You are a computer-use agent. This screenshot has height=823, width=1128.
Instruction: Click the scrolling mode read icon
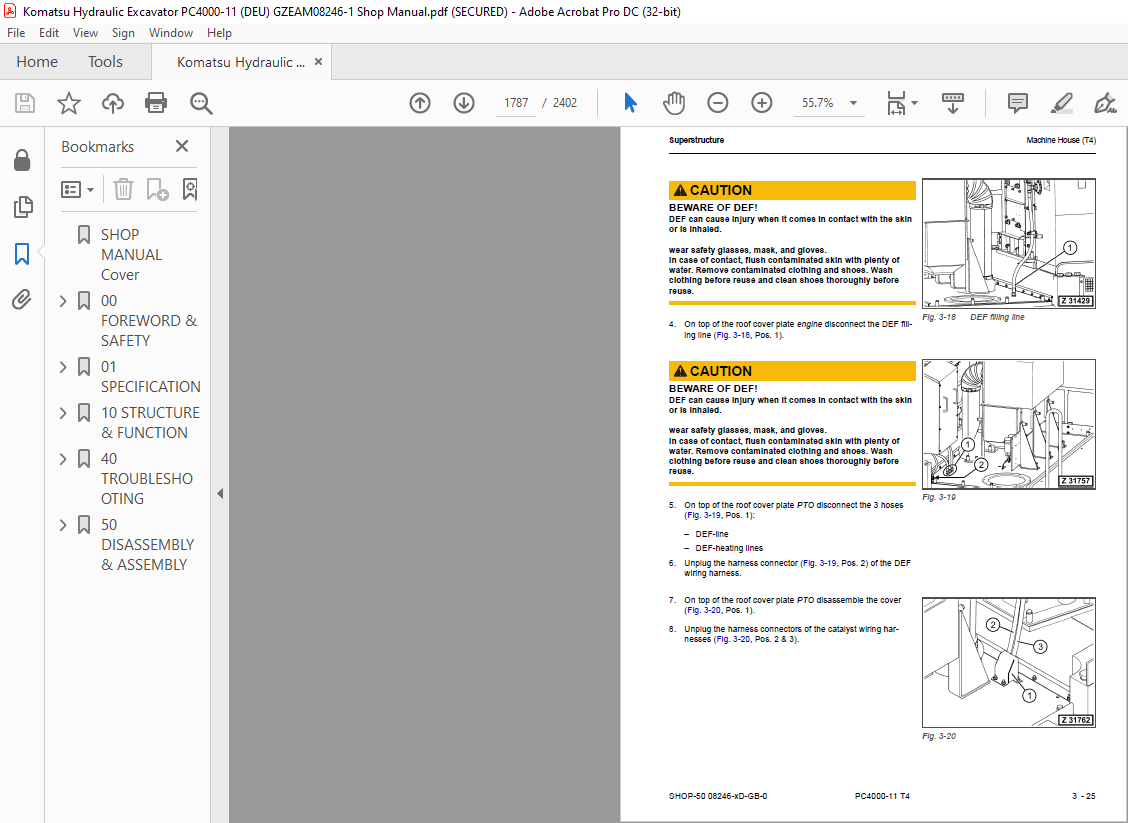(952, 103)
